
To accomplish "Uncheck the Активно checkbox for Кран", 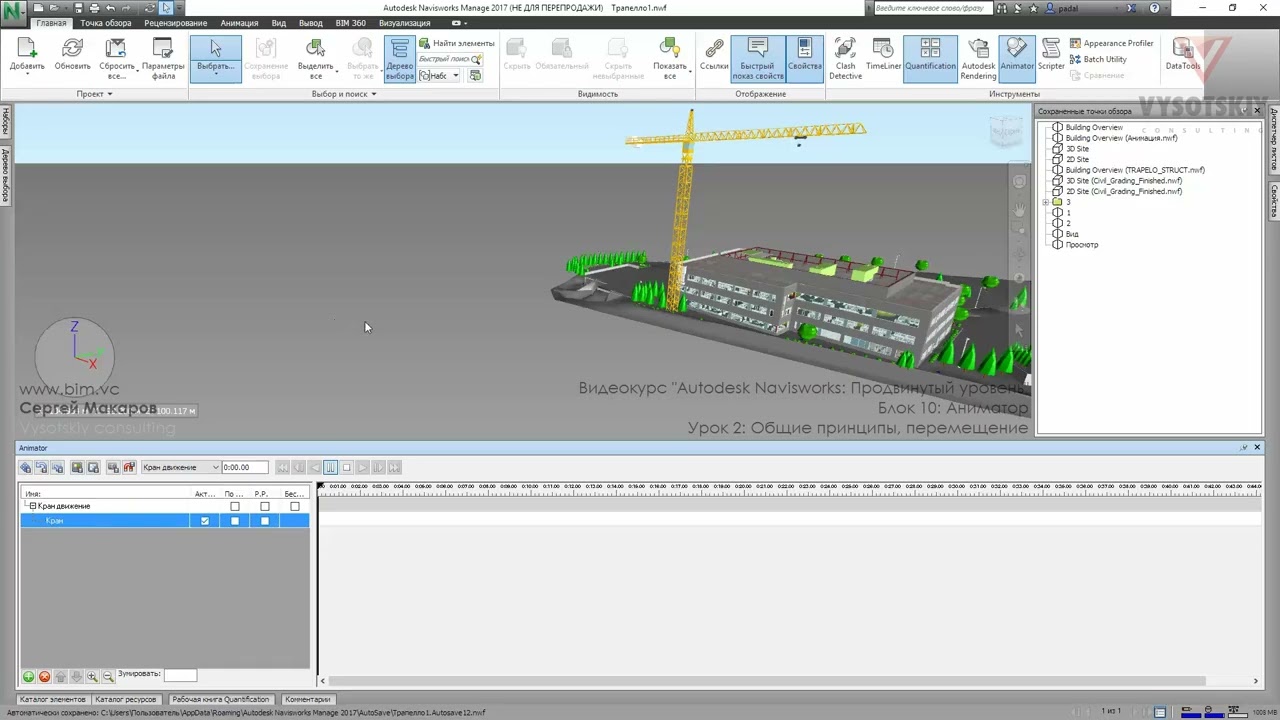I will (205, 521).
